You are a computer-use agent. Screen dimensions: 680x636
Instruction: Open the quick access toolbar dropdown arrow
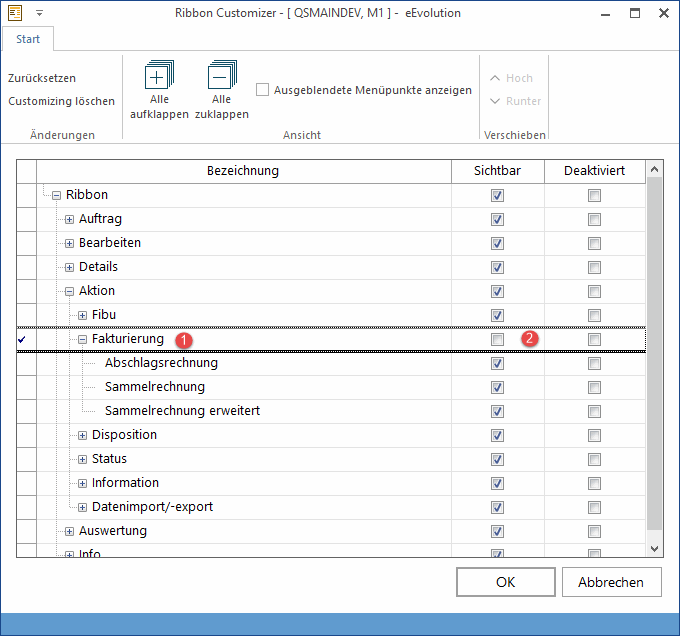(x=39, y=13)
